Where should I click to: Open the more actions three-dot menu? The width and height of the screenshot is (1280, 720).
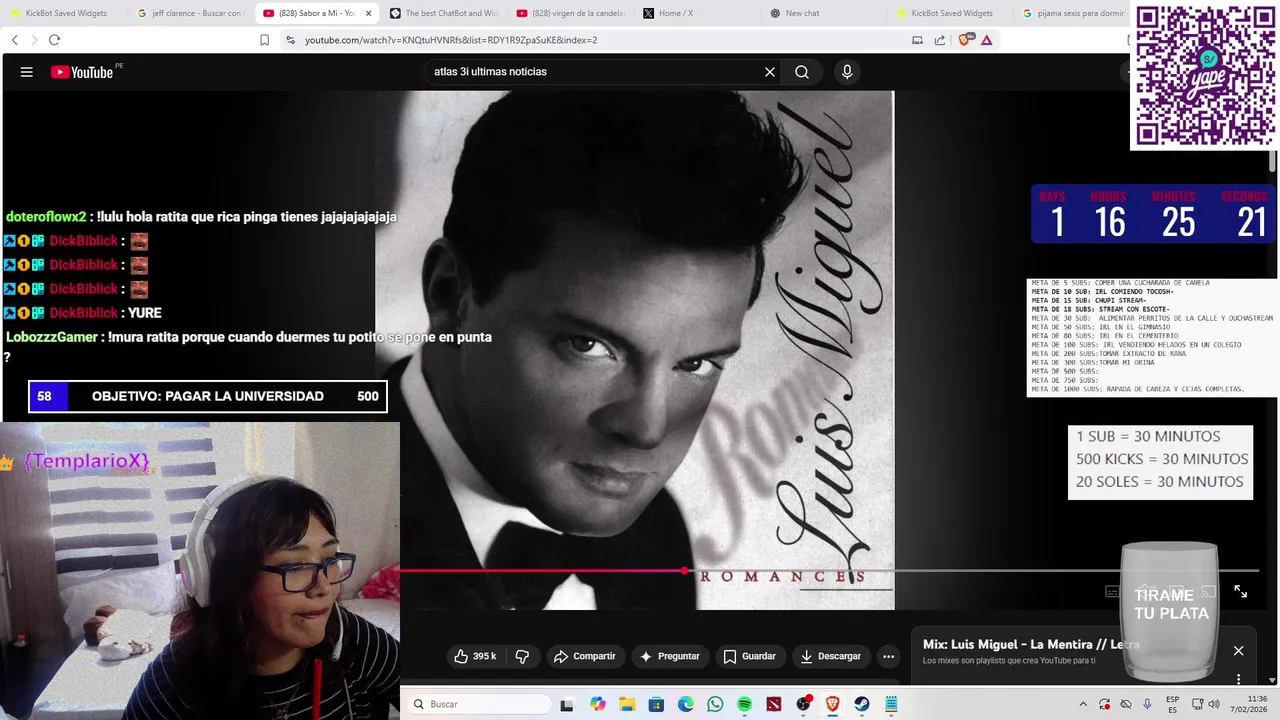tap(888, 656)
